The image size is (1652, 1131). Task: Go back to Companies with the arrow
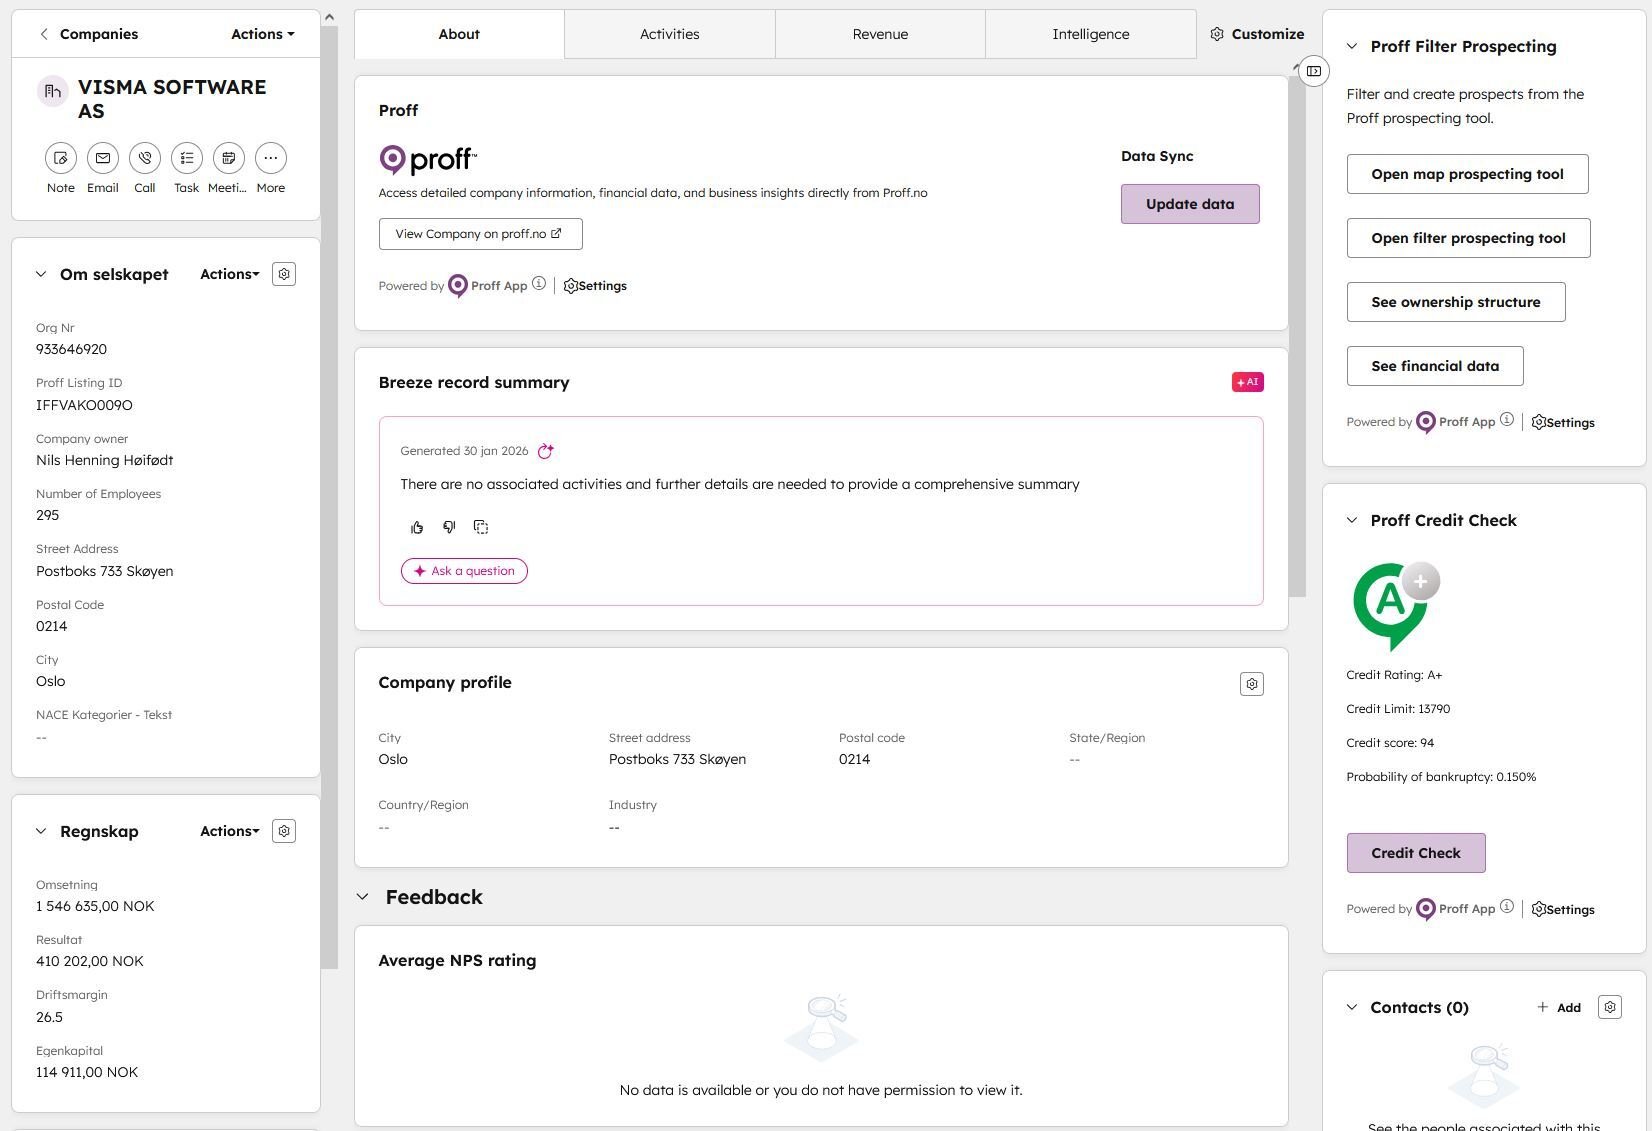click(x=44, y=34)
